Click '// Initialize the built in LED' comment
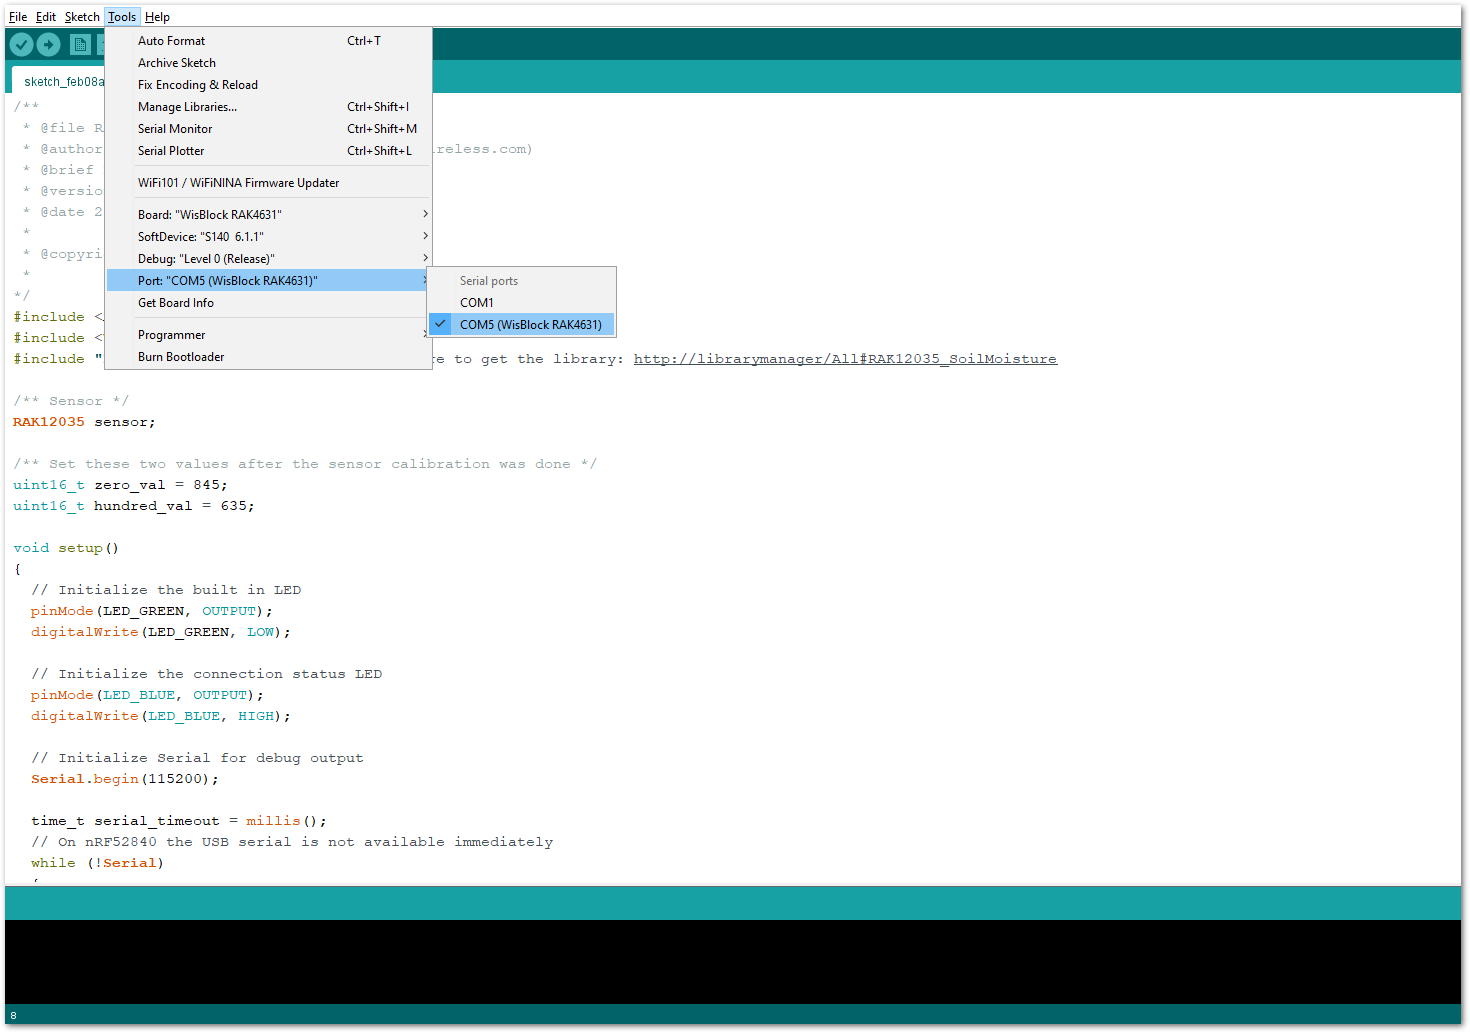This screenshot has width=1470, height=1033. [166, 590]
